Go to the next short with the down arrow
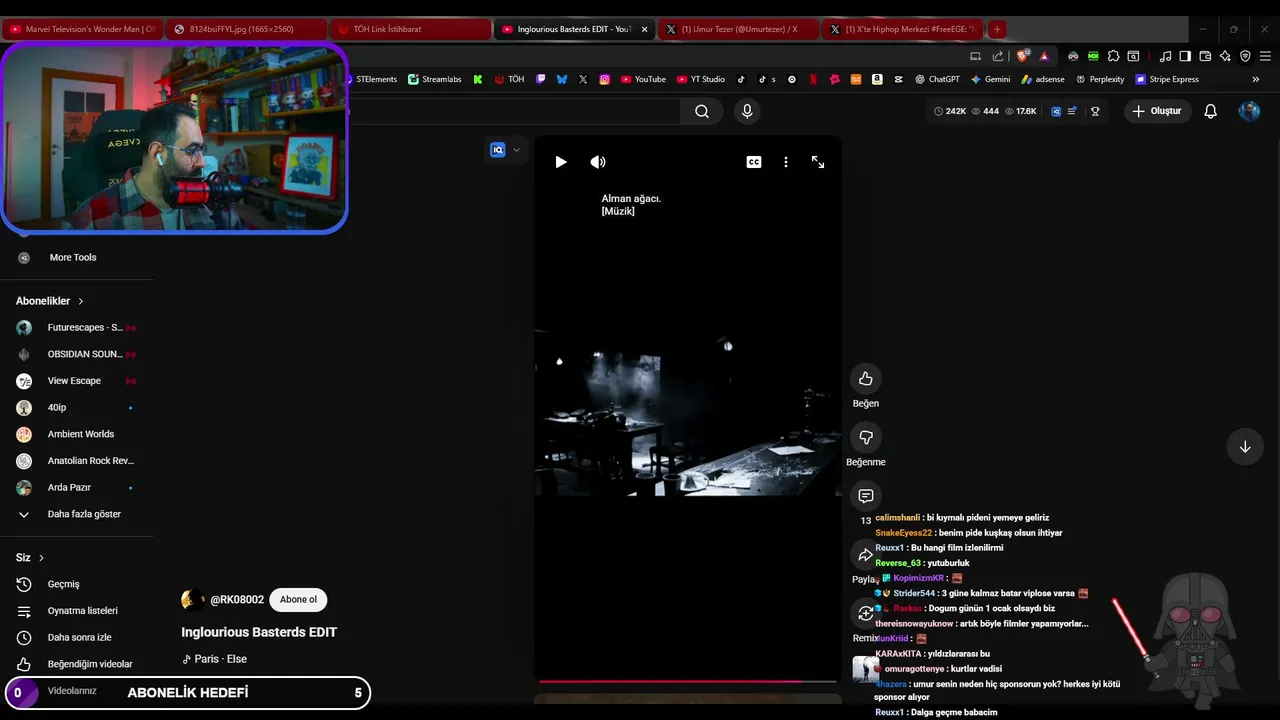The image size is (1280, 720). coord(1245,447)
